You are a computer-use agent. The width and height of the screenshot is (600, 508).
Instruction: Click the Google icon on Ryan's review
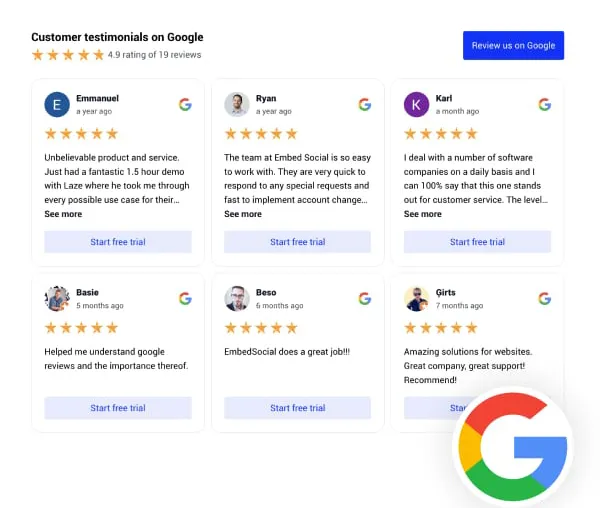pos(365,104)
